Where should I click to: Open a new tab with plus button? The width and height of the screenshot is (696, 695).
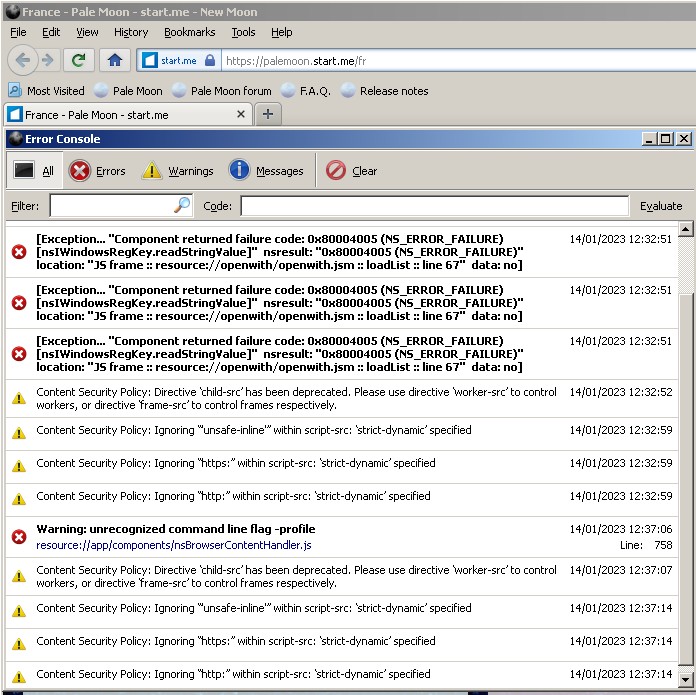tap(267, 114)
